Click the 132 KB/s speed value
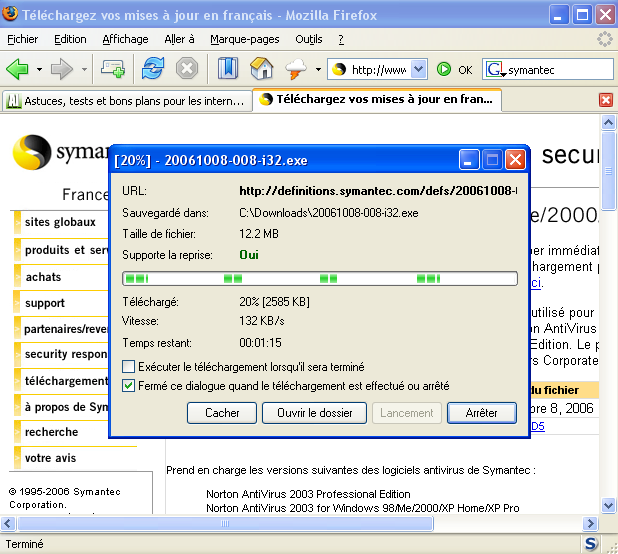The height and width of the screenshot is (554, 618). [x=262, y=321]
